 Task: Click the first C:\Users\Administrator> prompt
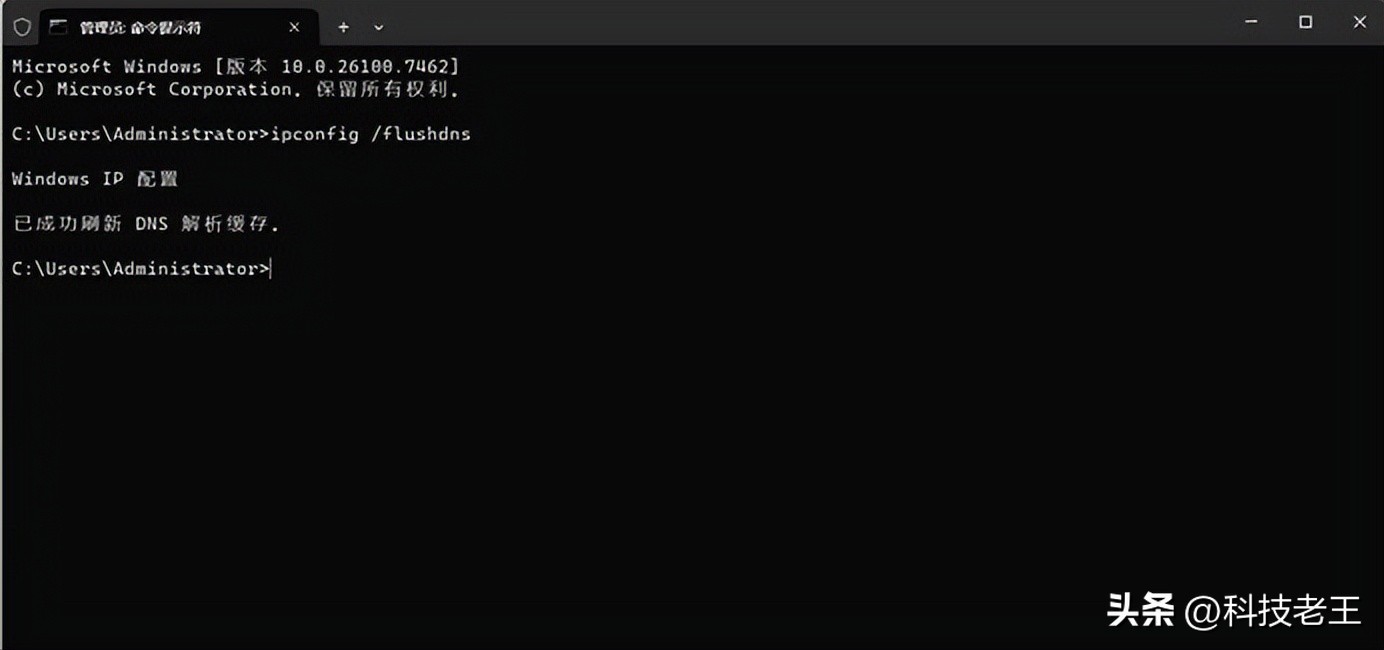[x=140, y=133]
